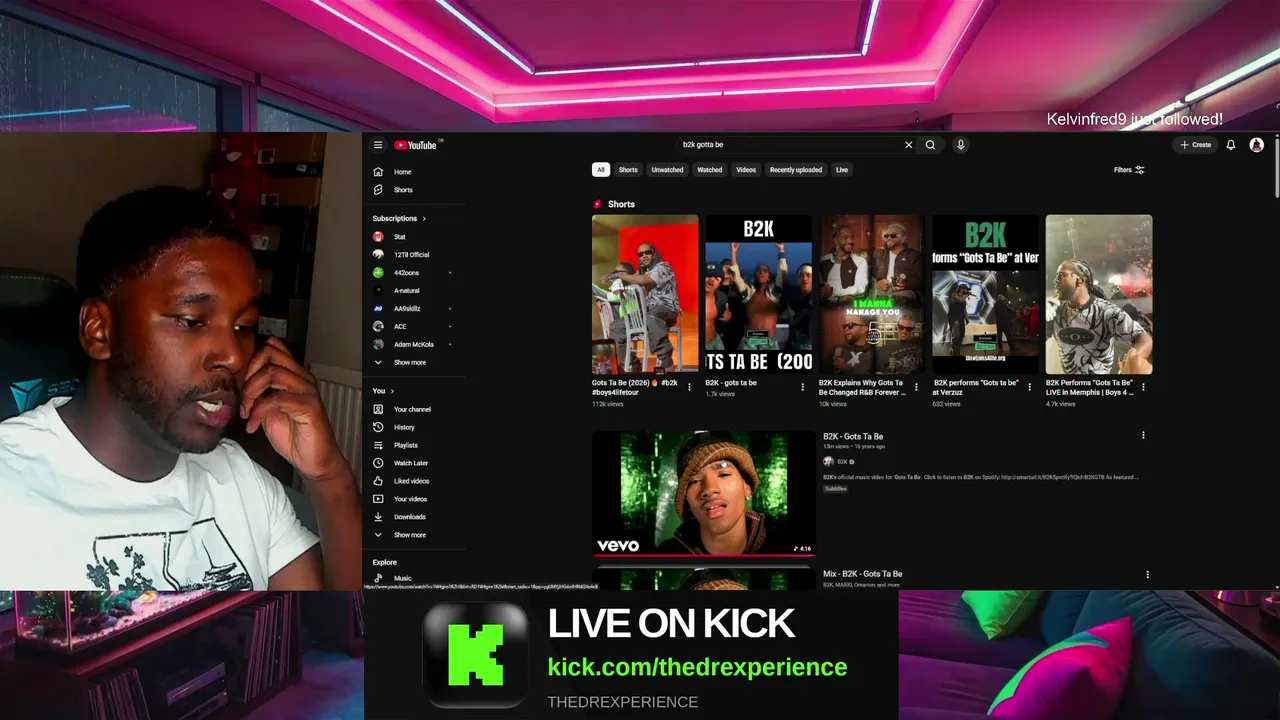Click the magnifying glass search button

pos(930,145)
